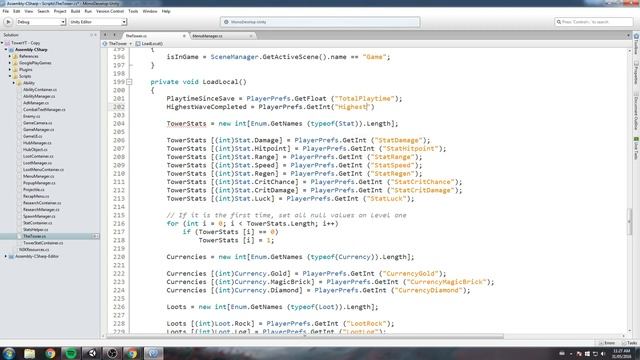Open the Project menu
Screen dimensions: 640x360
click(60, 11)
